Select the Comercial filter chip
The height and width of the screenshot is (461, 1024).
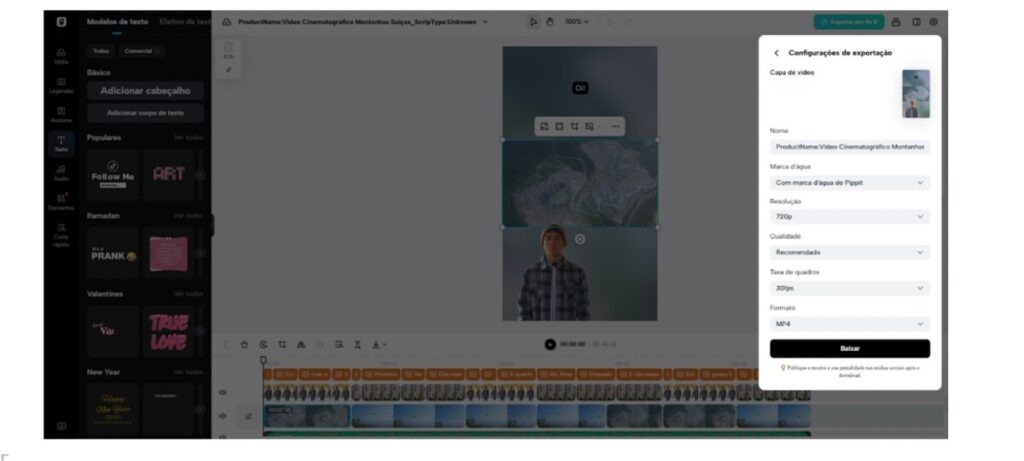(x=141, y=51)
